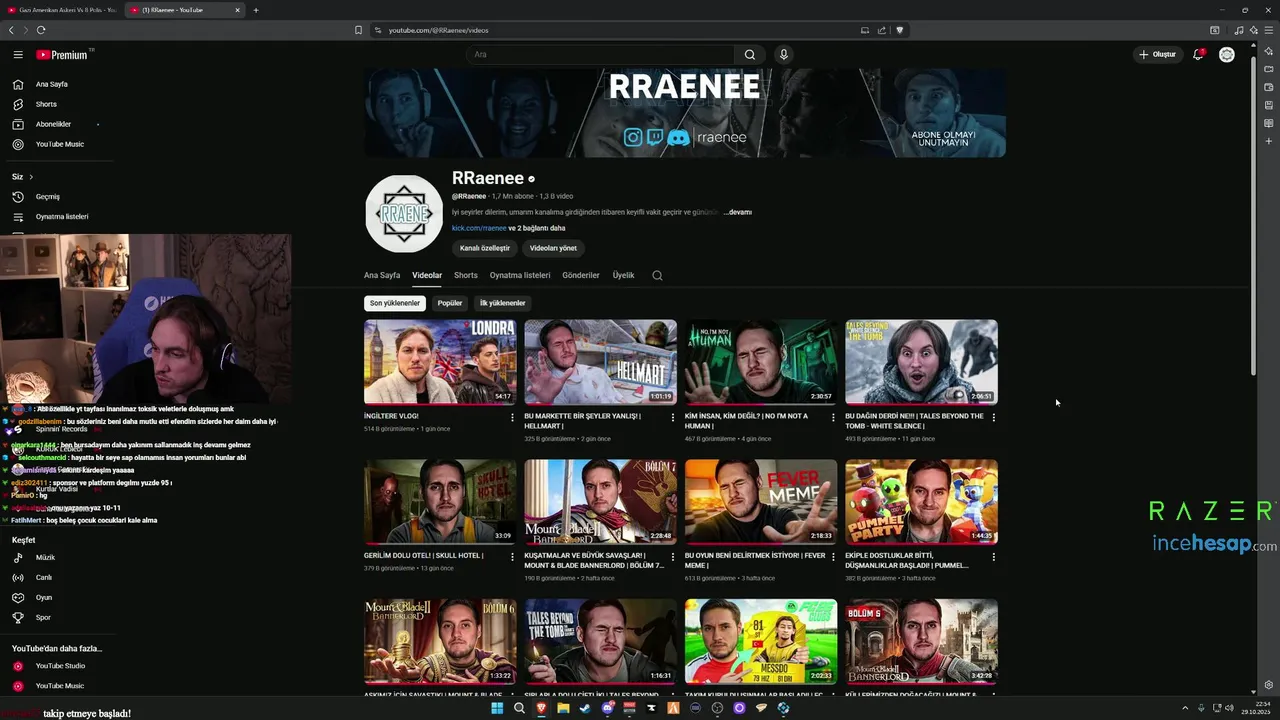Image resolution: width=1280 pixels, height=720 pixels.
Task: Open the kick.com/rraenee link
Action: 479,228
